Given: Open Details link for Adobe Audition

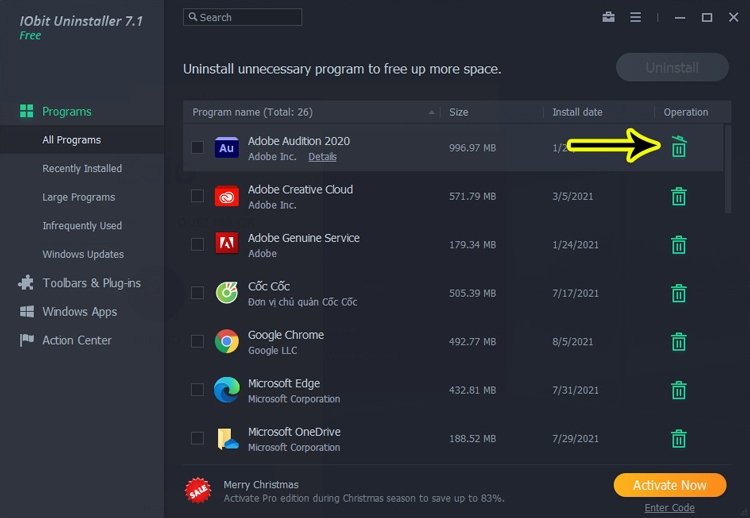Looking at the screenshot, I should tap(322, 157).
